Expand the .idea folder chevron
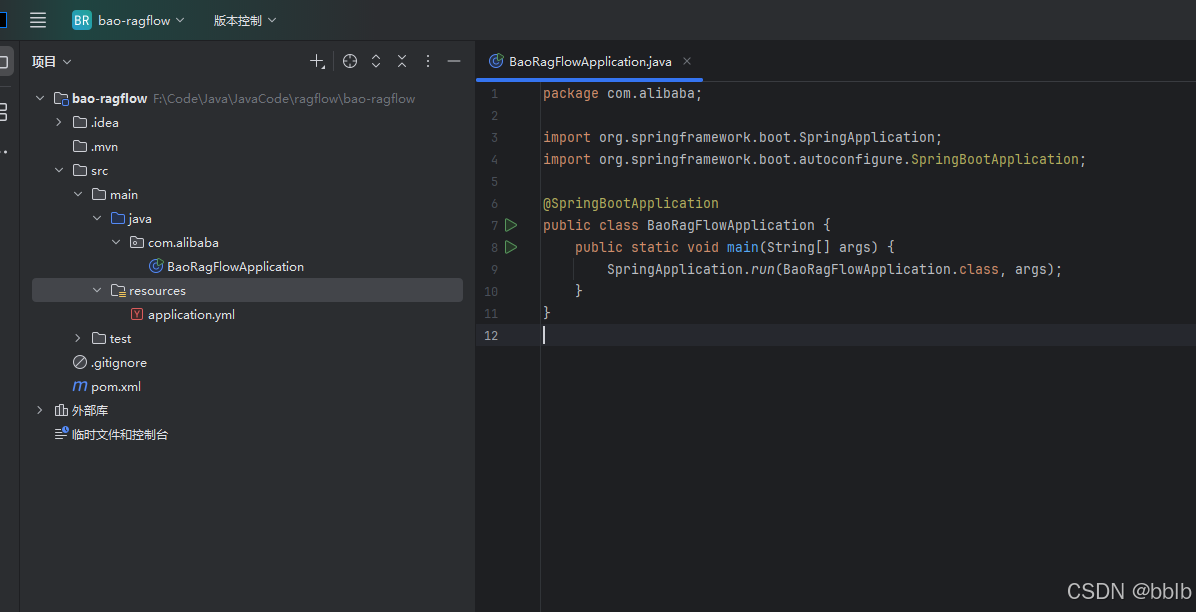Screen dimensions: 1196x612 click(x=59, y=122)
